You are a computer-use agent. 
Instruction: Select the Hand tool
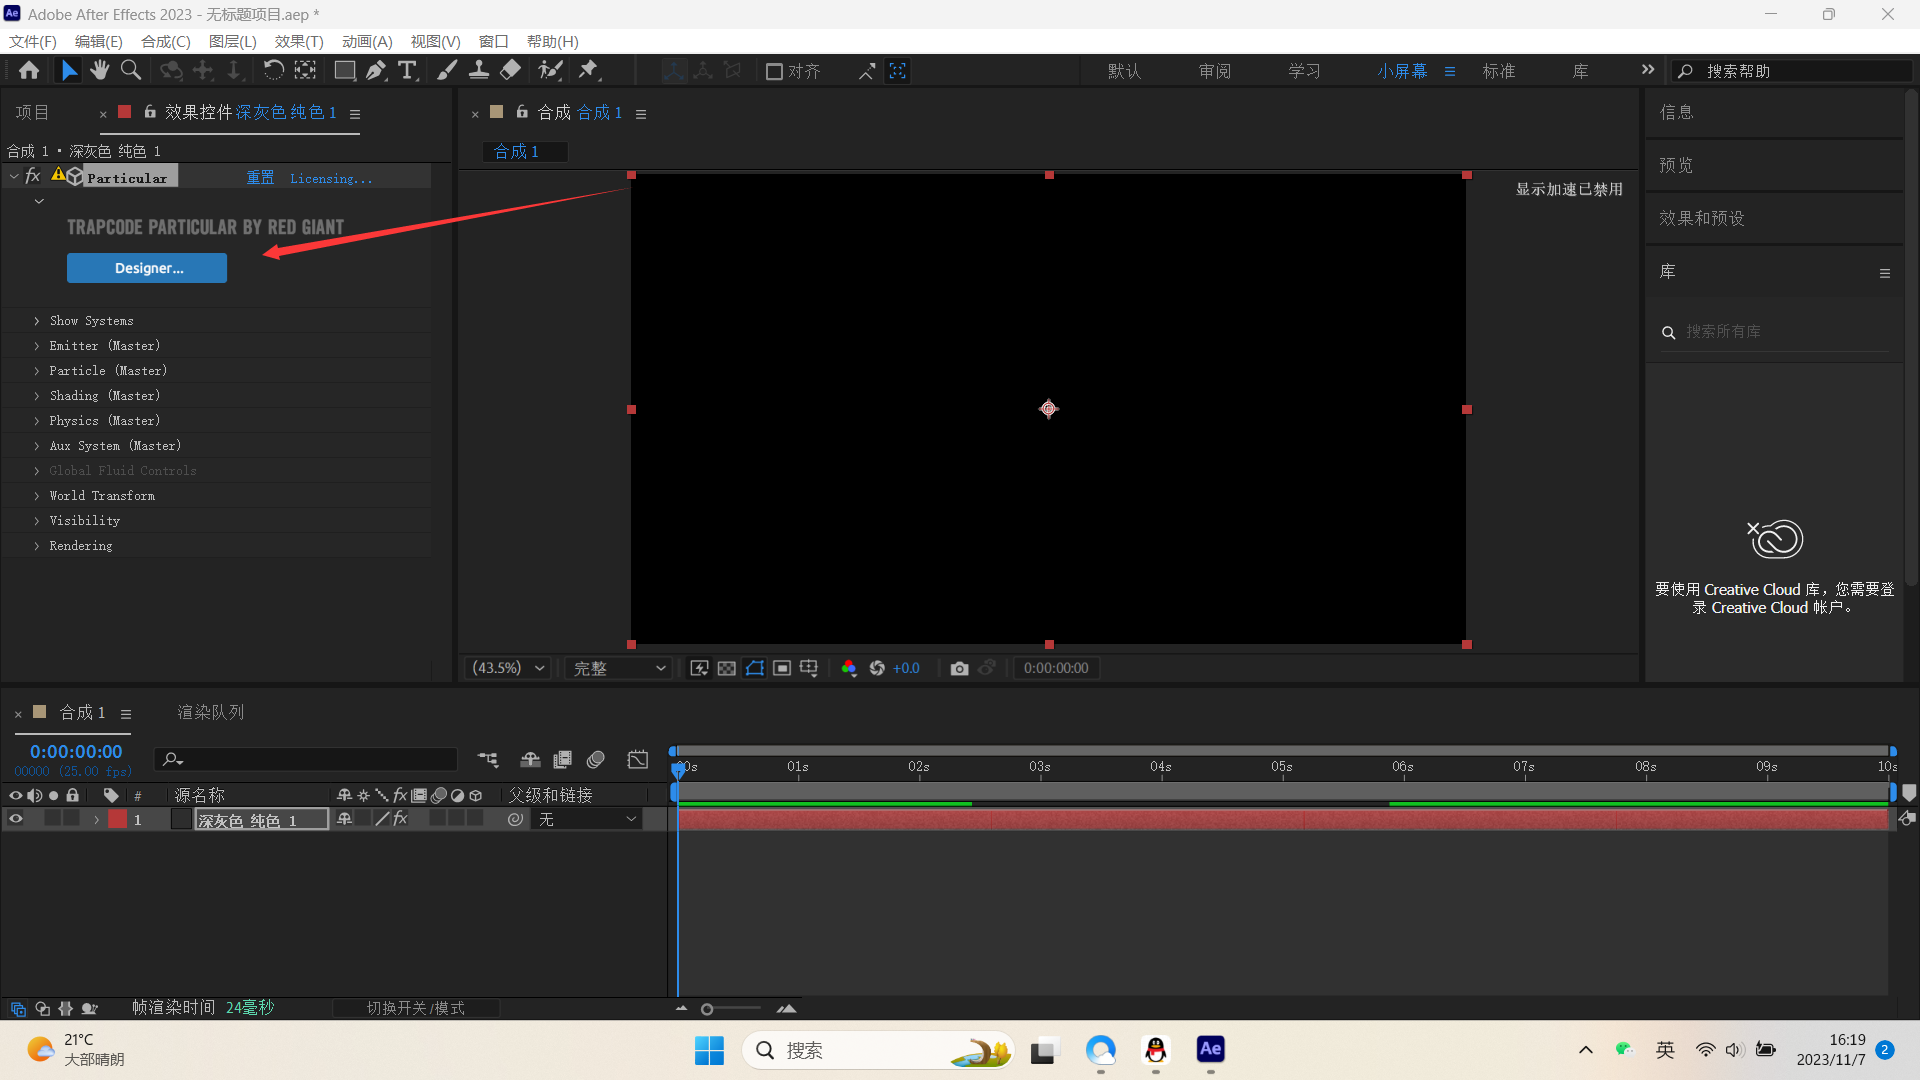pyautogui.click(x=99, y=71)
